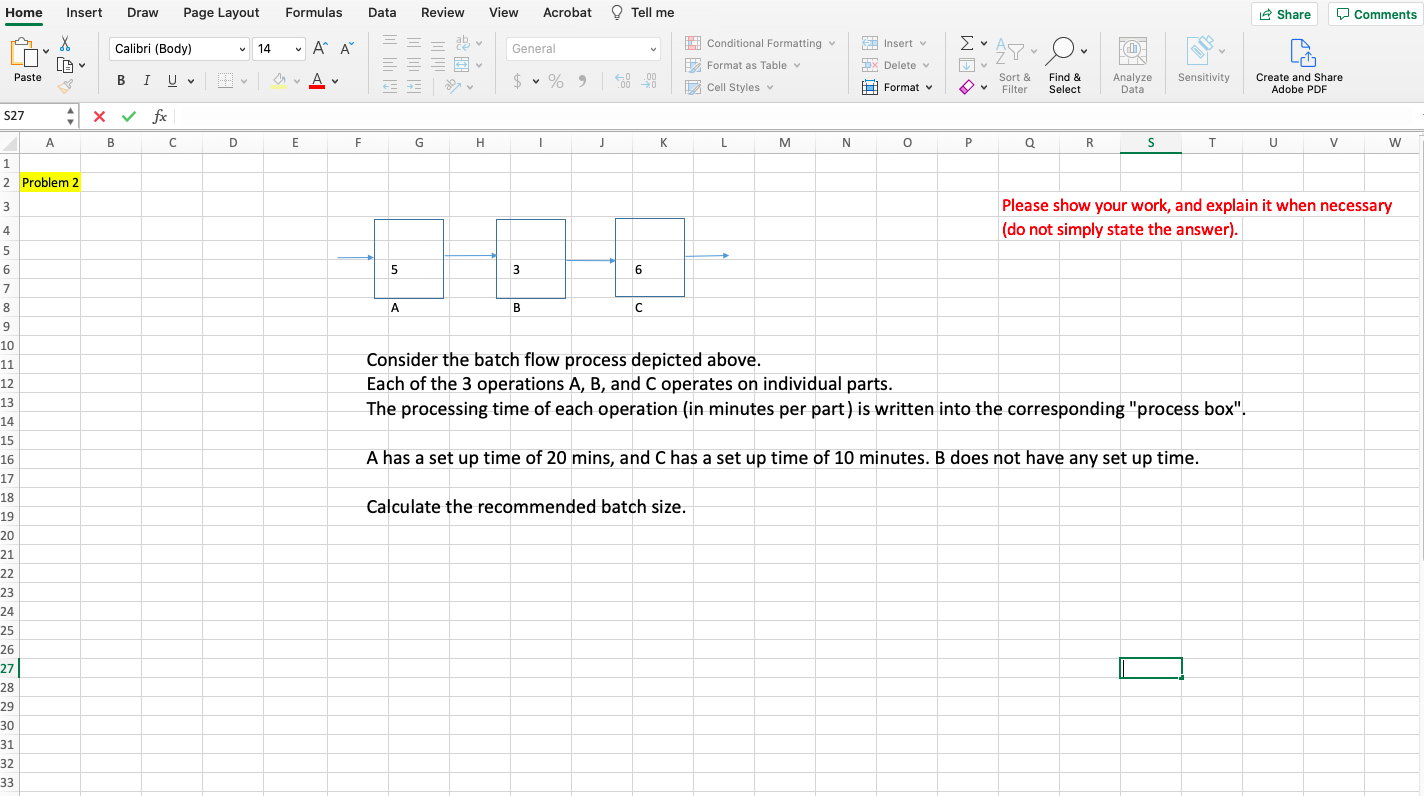
Task: Open the Acrobat menu
Action: coord(567,13)
